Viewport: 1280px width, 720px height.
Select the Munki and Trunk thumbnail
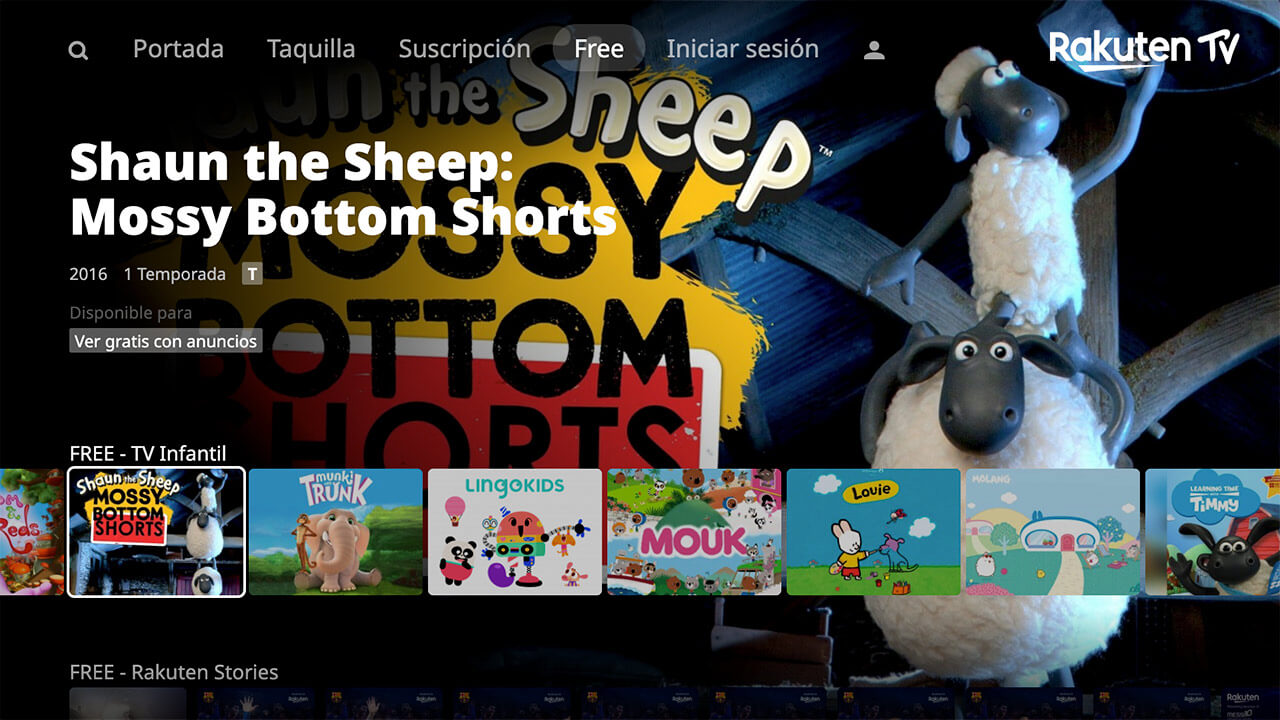pos(336,532)
